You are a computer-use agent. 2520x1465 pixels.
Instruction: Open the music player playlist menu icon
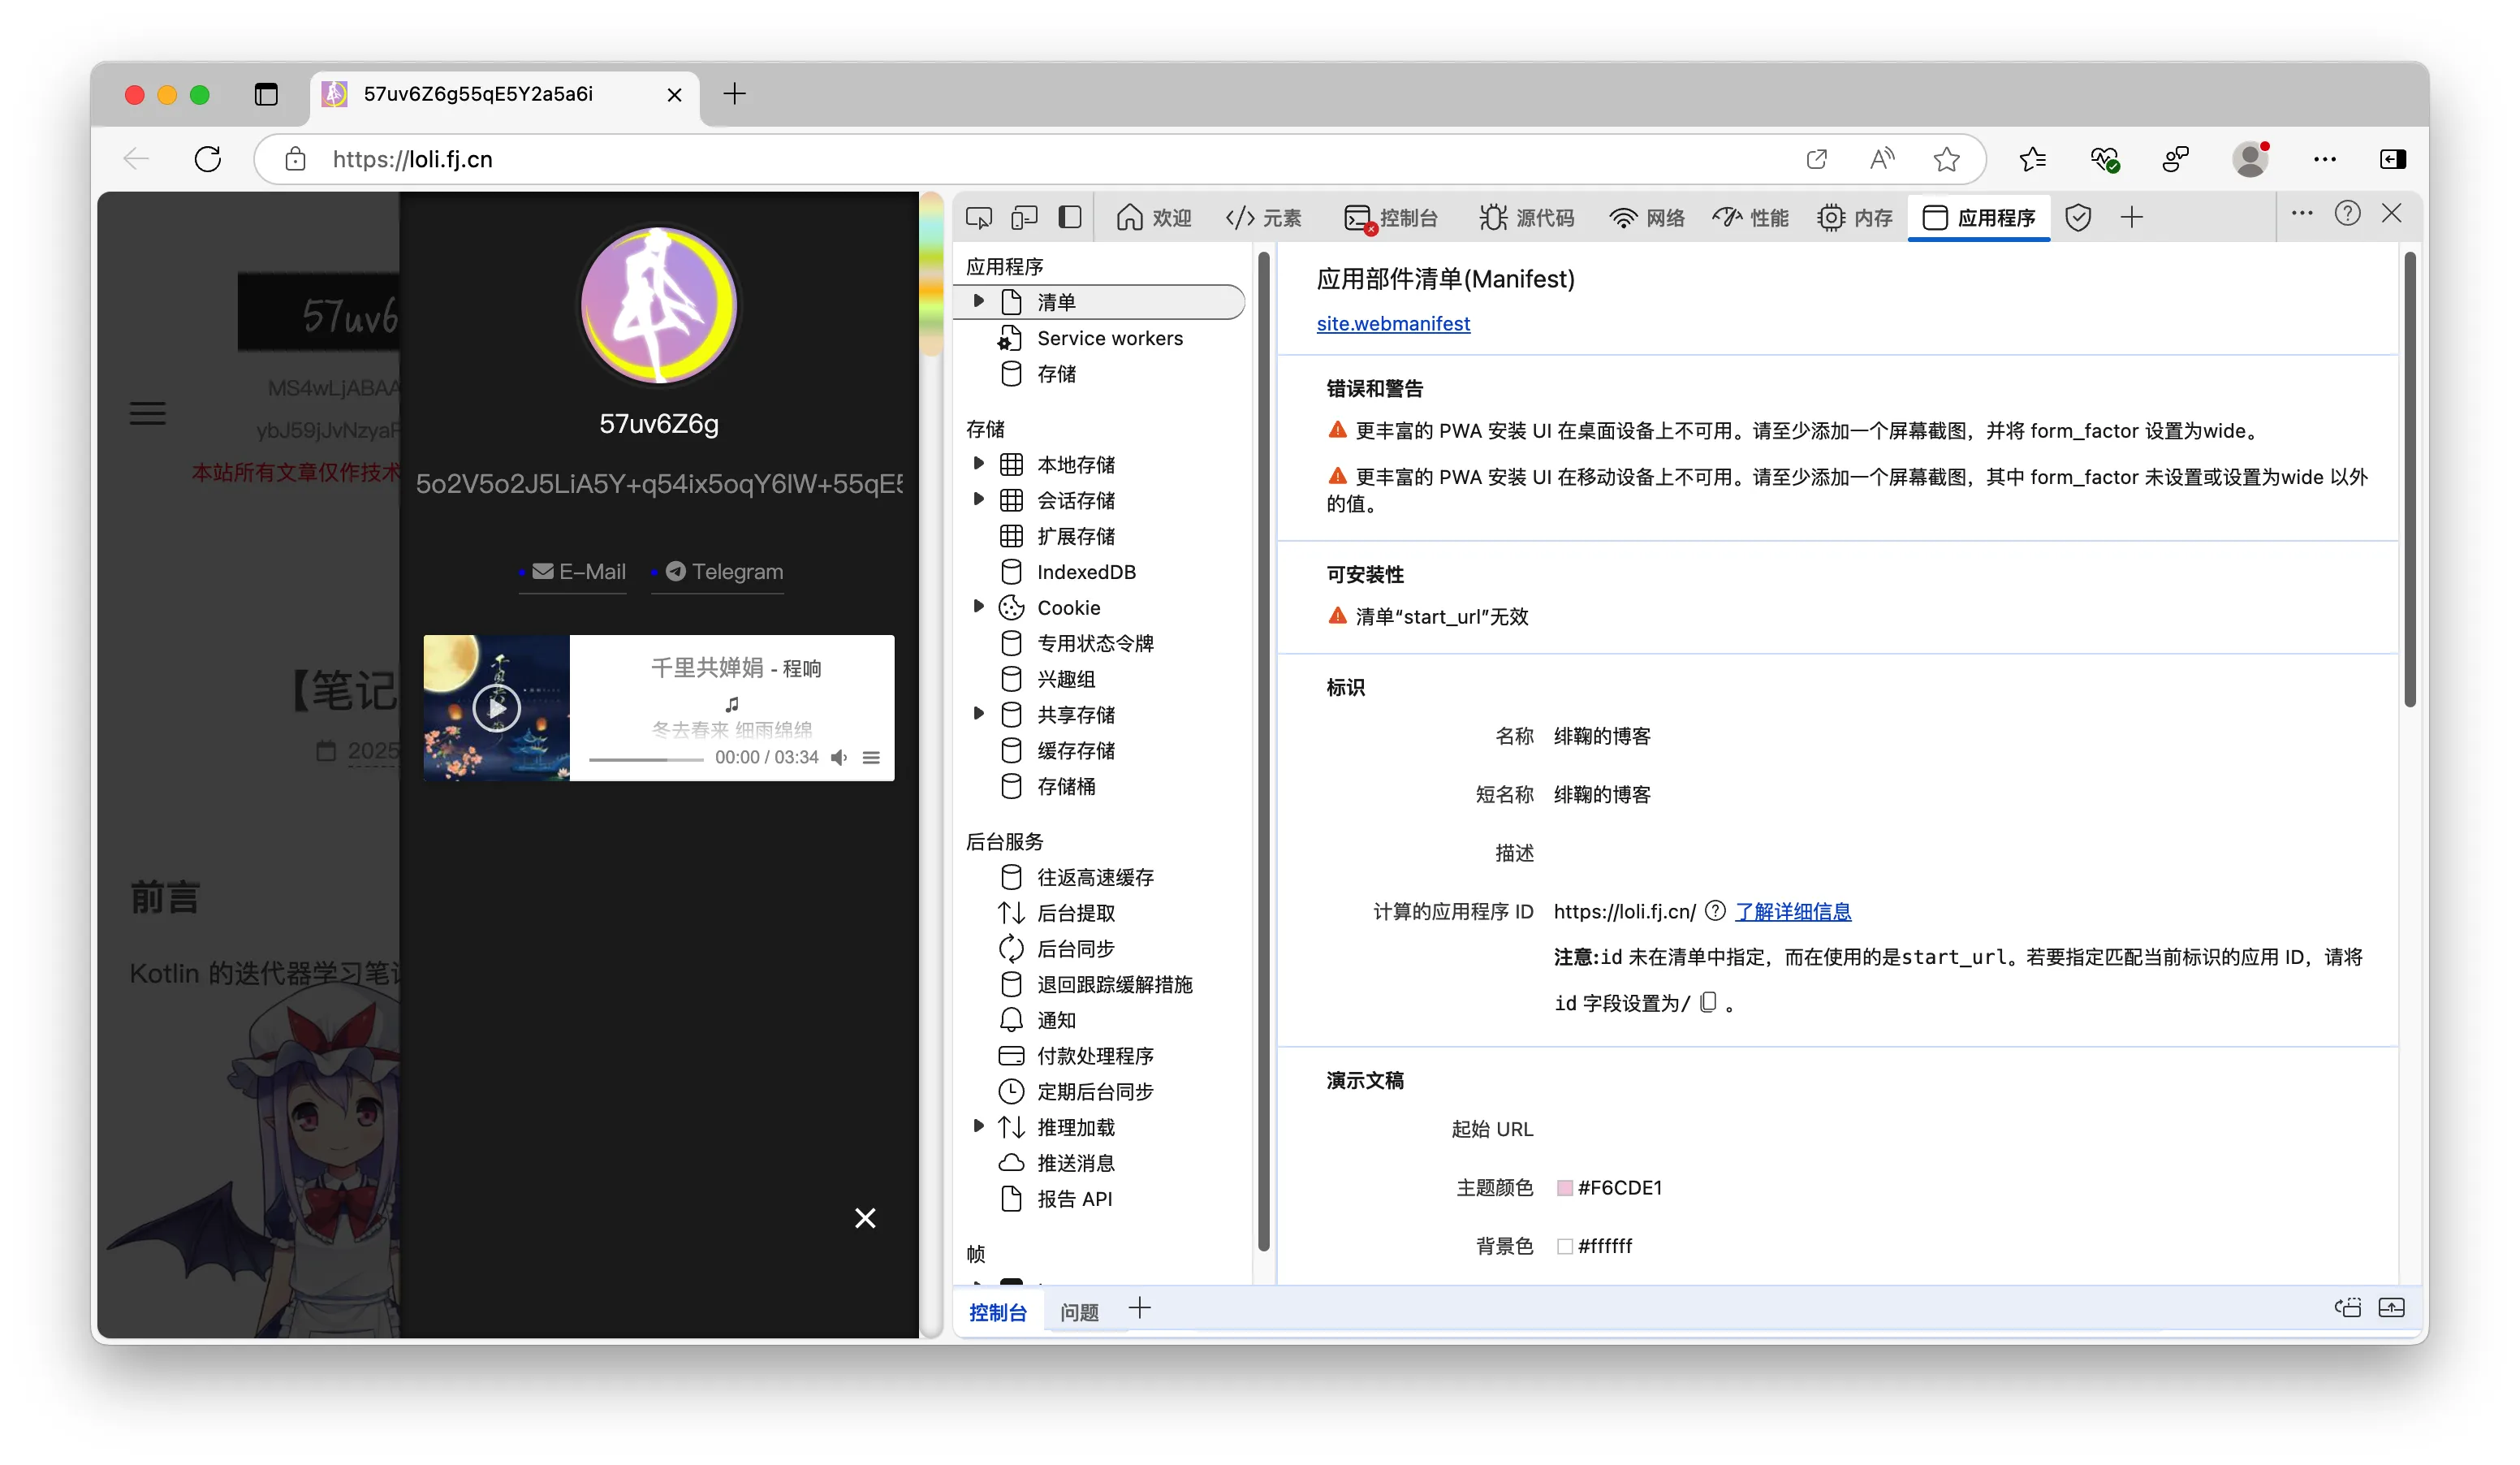871,758
